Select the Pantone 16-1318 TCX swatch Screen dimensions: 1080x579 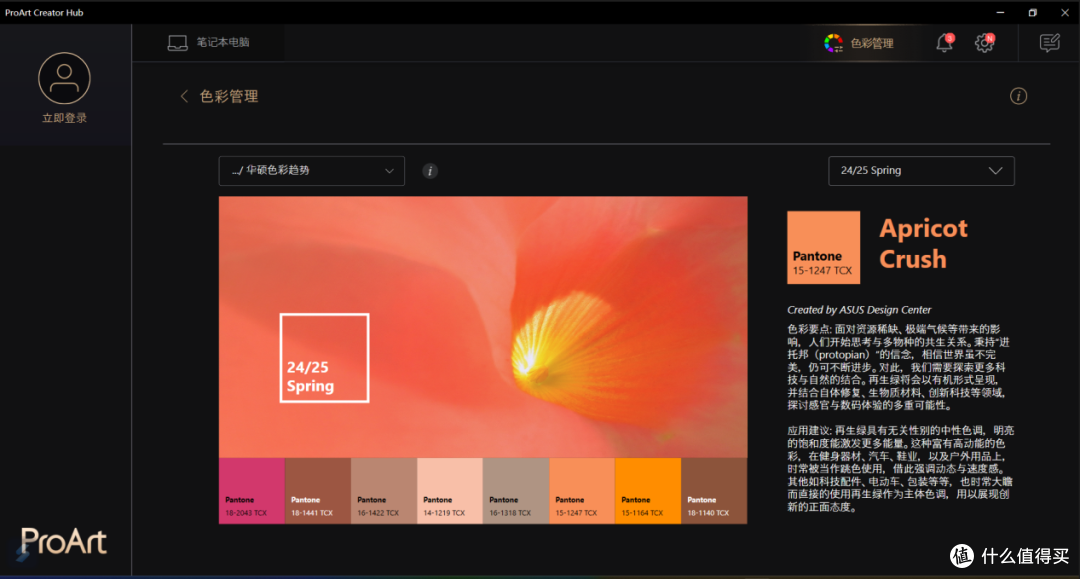[x=516, y=491]
